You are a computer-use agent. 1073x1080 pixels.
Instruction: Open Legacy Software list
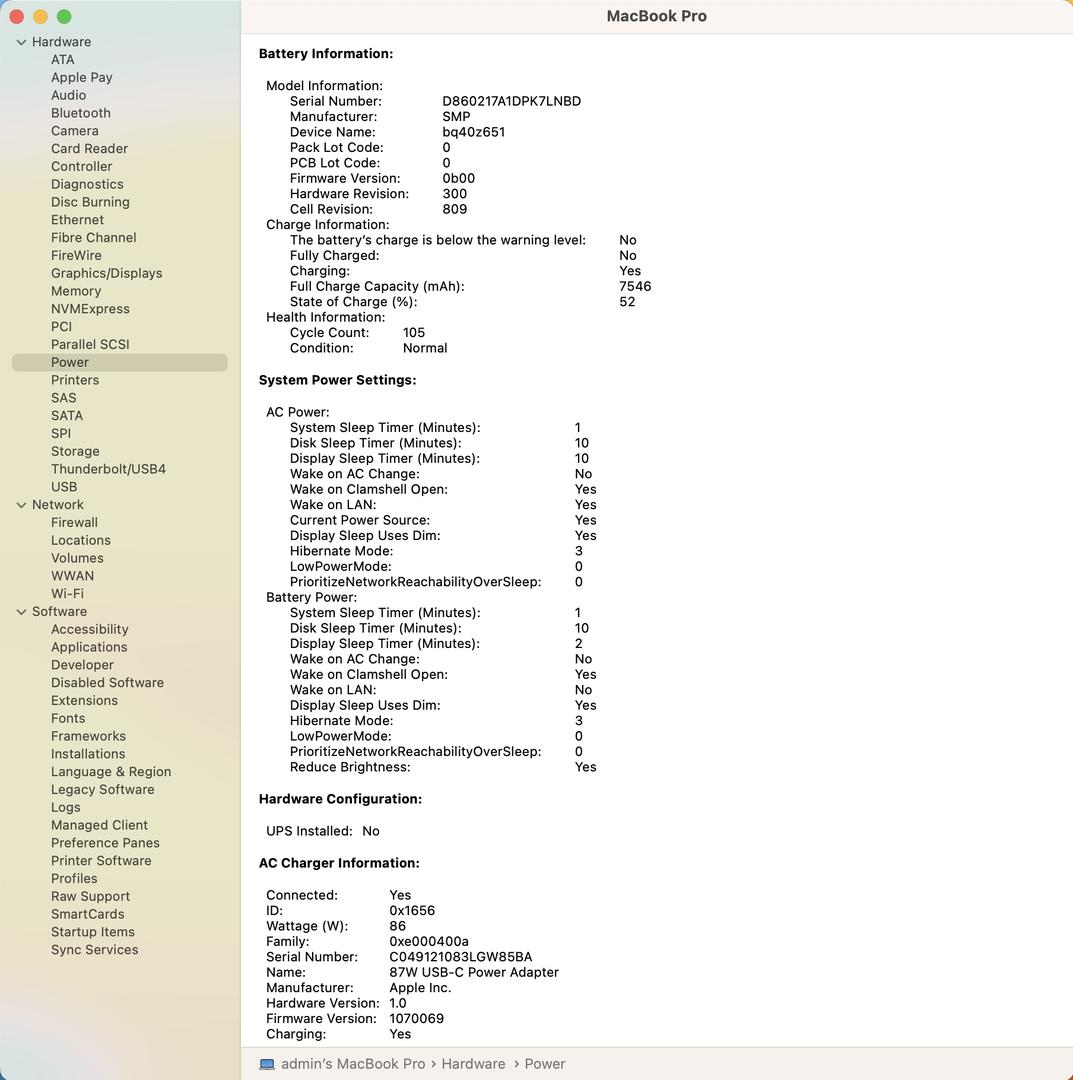tap(103, 790)
